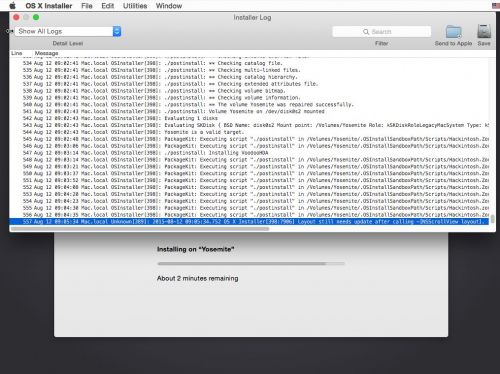Select log line 546 PackageKit executing script

pos(249,146)
